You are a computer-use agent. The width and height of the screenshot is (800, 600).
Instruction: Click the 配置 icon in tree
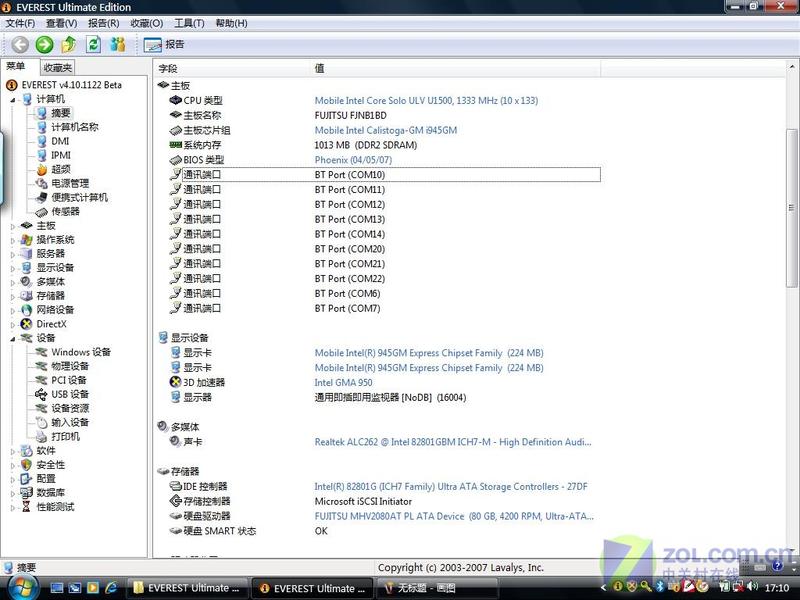(27, 479)
